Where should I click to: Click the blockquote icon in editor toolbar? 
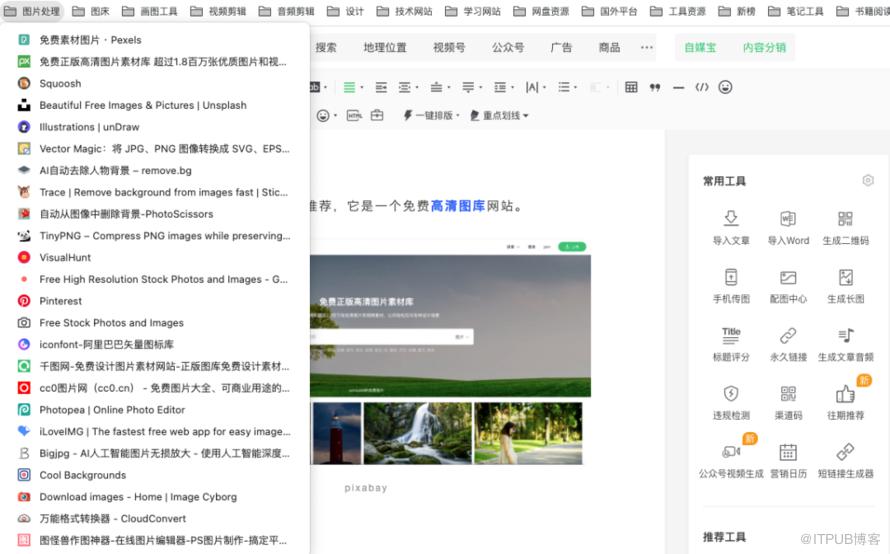tap(655, 87)
